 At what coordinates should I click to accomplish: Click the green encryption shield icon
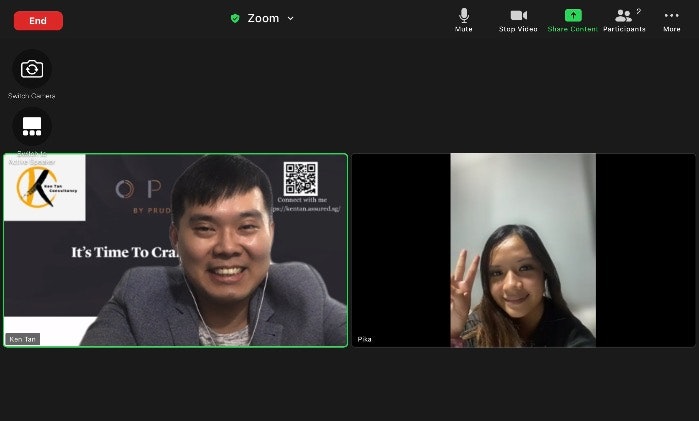[235, 18]
